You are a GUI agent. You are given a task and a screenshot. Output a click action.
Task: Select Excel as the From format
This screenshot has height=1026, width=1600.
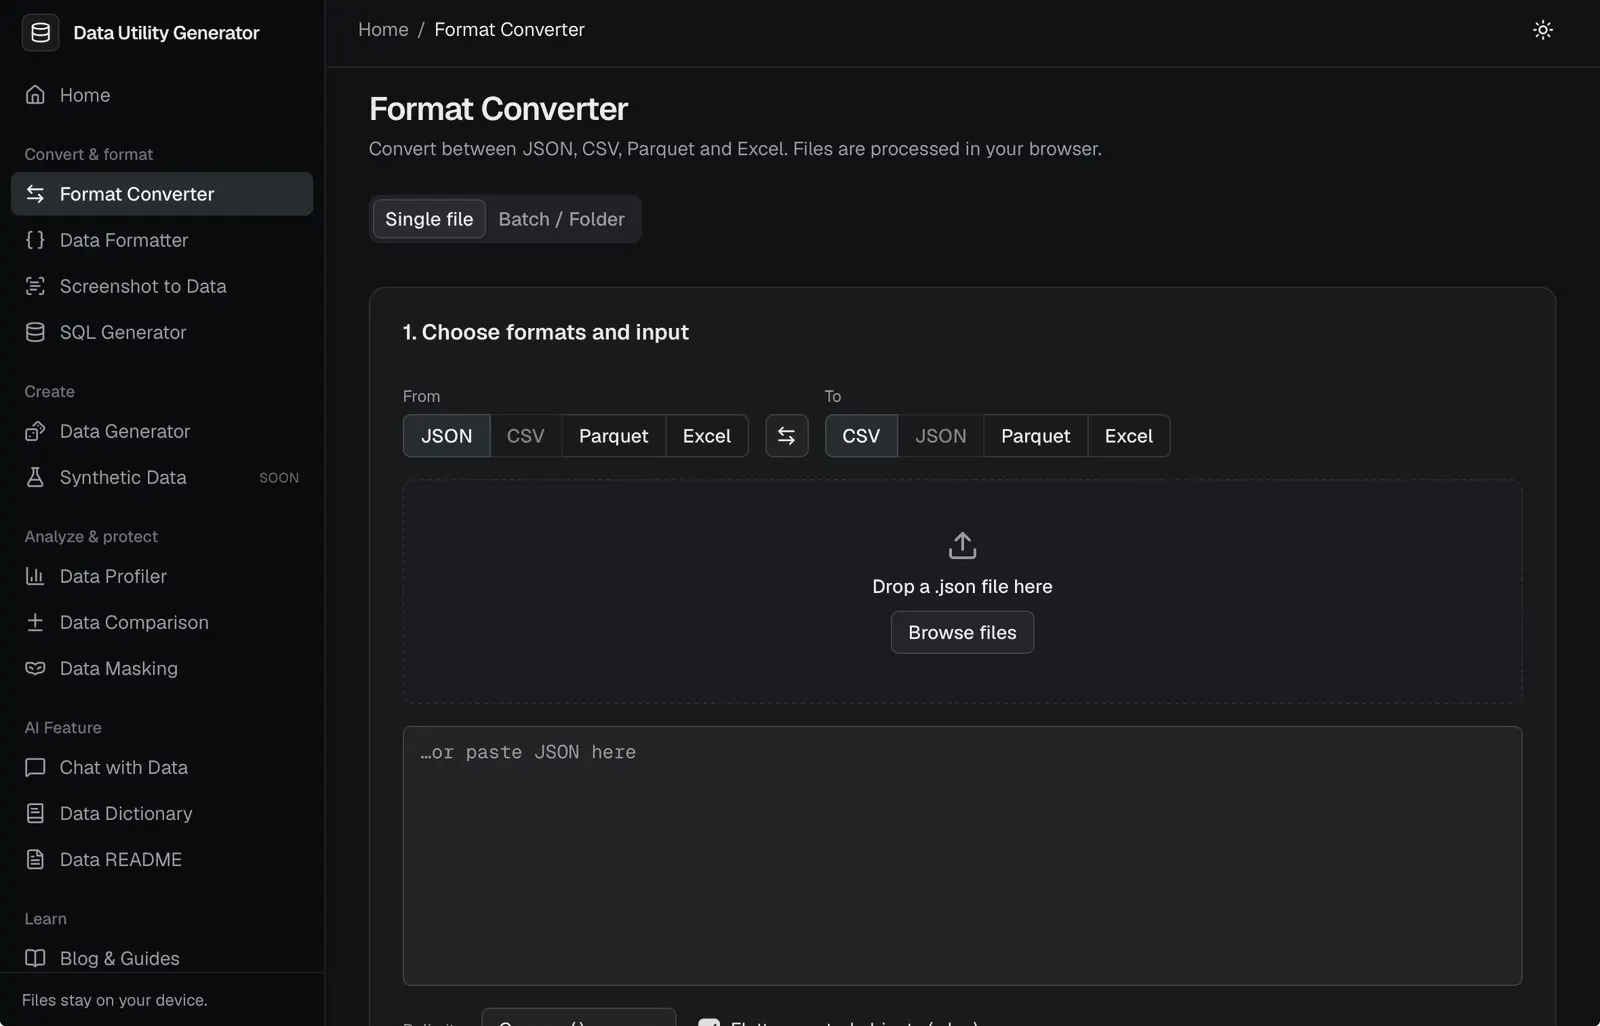[x=707, y=436]
